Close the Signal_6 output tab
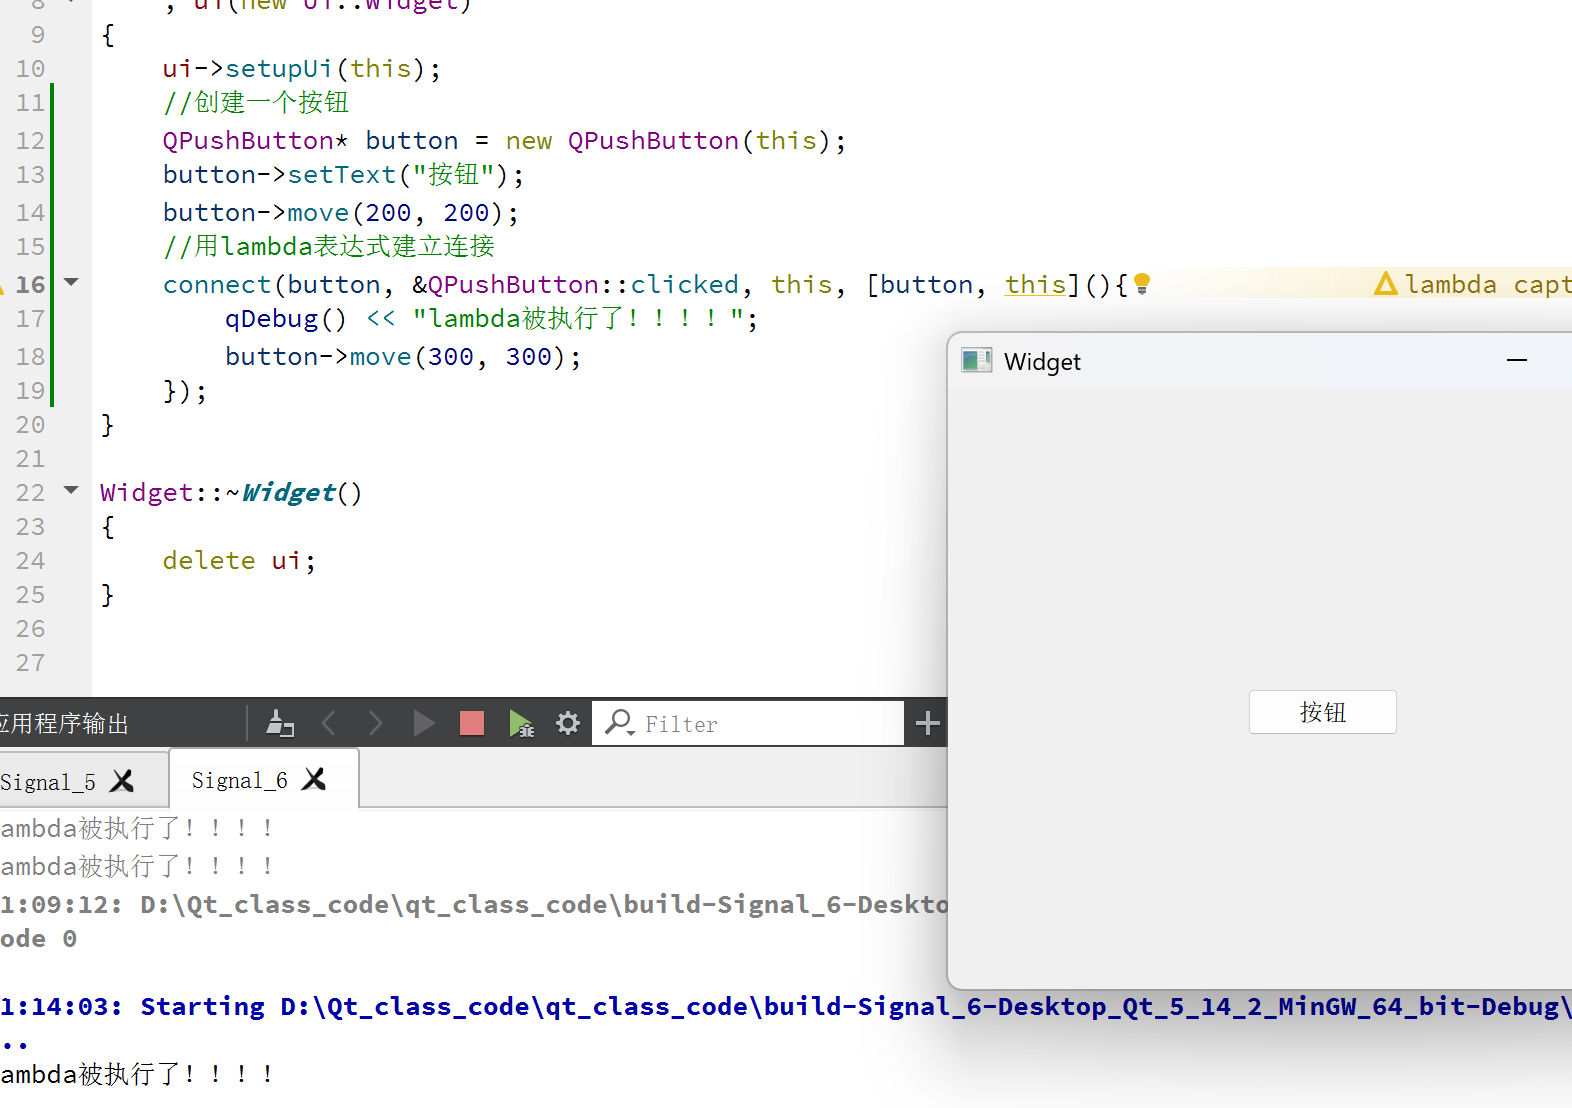The image size is (1572, 1108). tap(314, 779)
